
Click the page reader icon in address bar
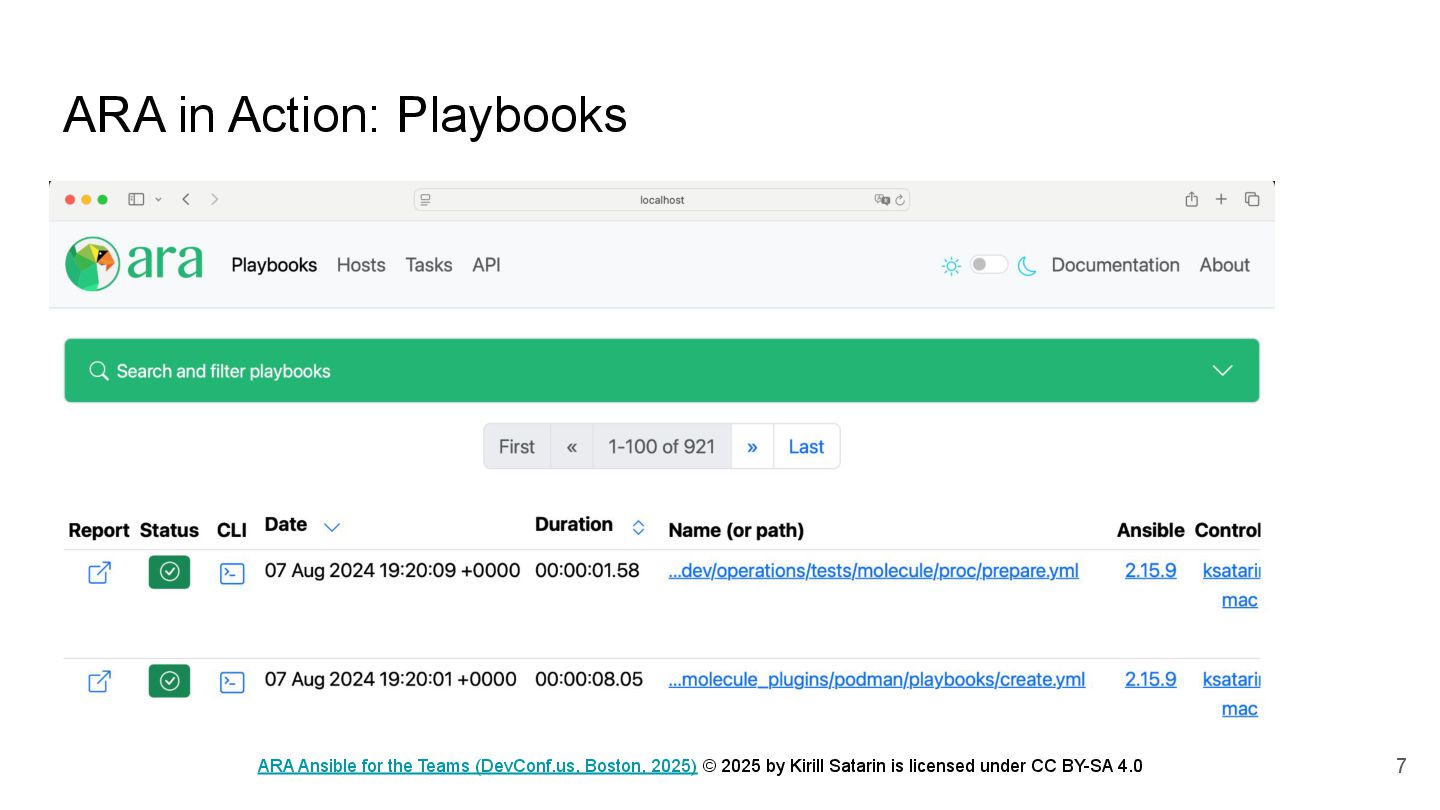tap(425, 200)
